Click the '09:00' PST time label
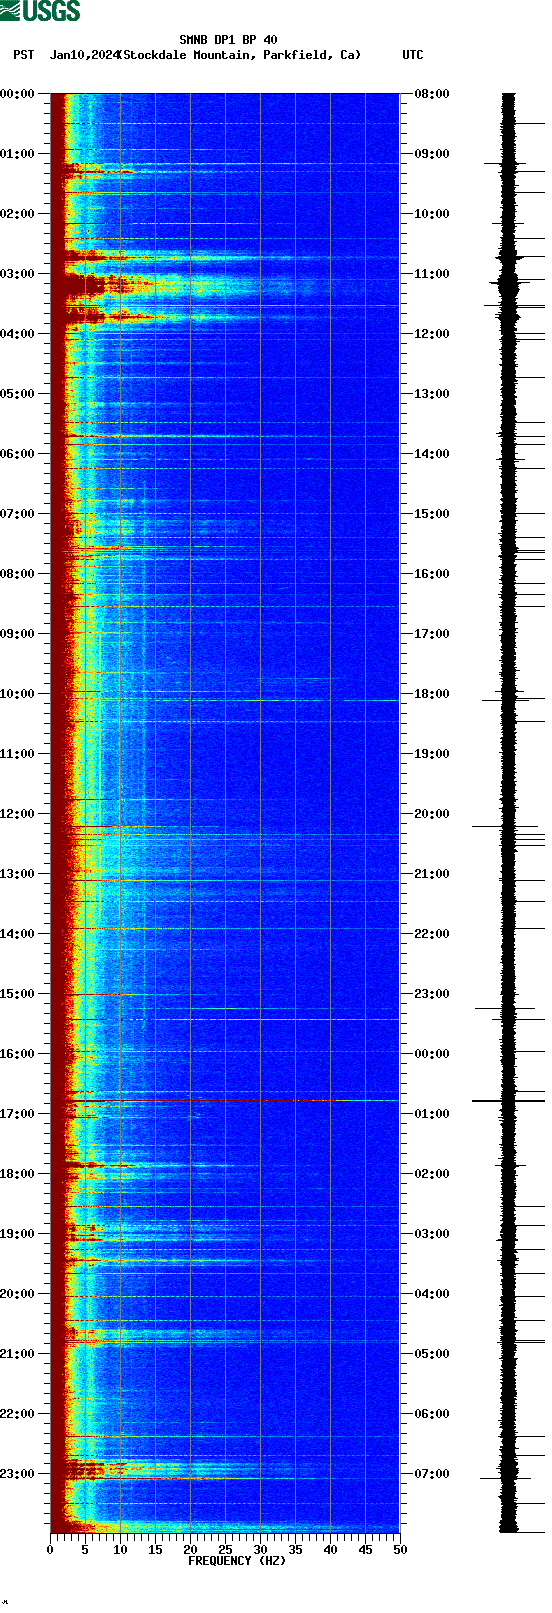This screenshot has height=1613, width=552. (x=18, y=634)
